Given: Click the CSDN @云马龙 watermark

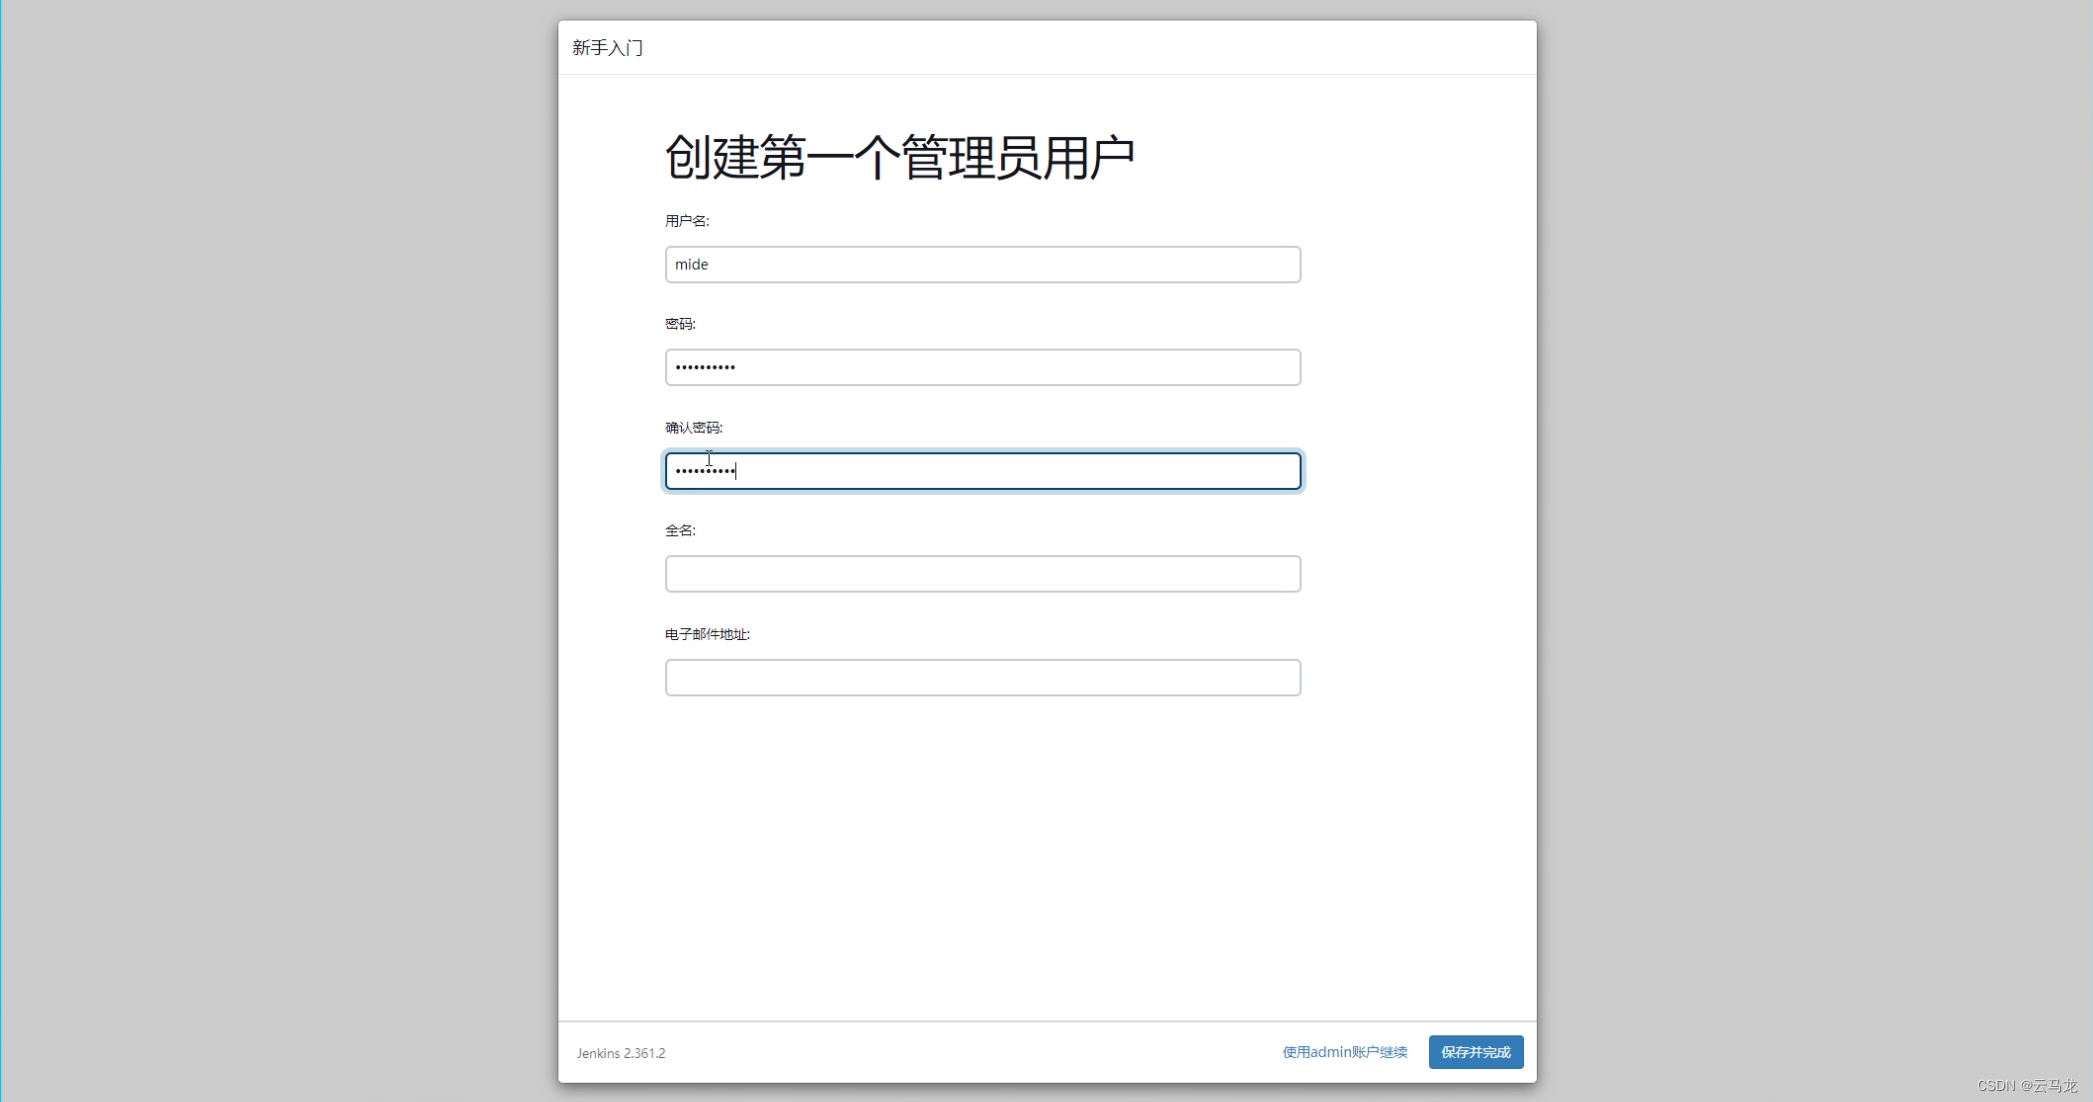Looking at the screenshot, I should [x=2027, y=1086].
